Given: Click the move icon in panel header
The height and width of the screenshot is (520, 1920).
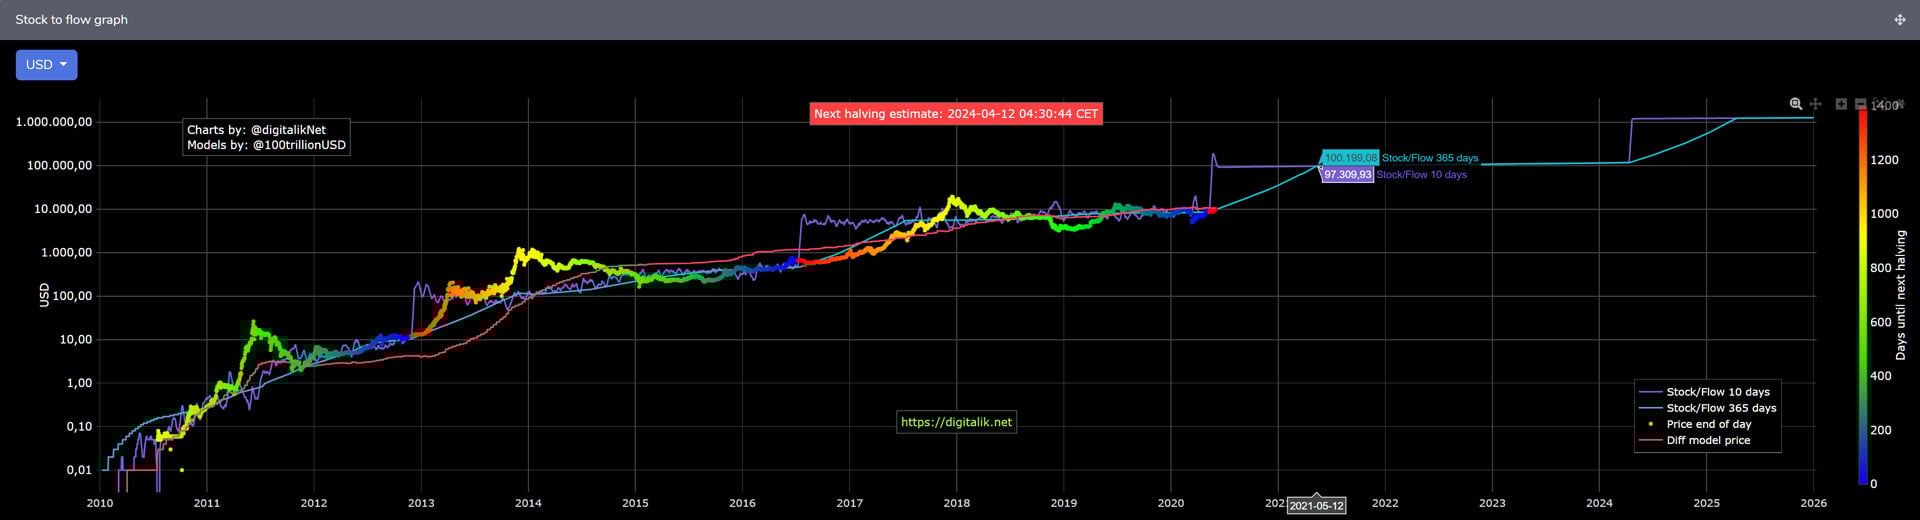Looking at the screenshot, I should 1899,20.
